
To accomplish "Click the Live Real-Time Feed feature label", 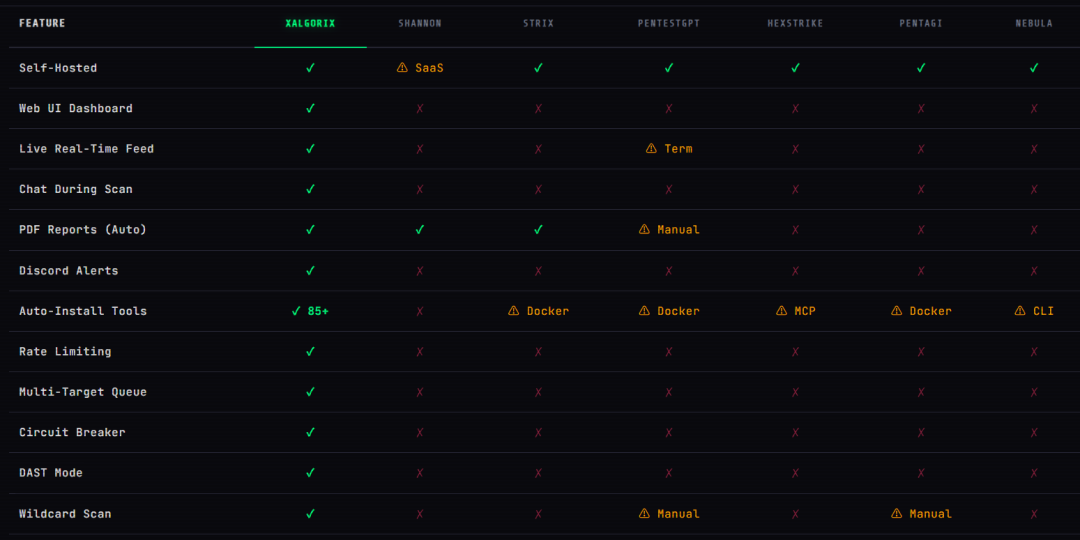I will pos(86,149).
